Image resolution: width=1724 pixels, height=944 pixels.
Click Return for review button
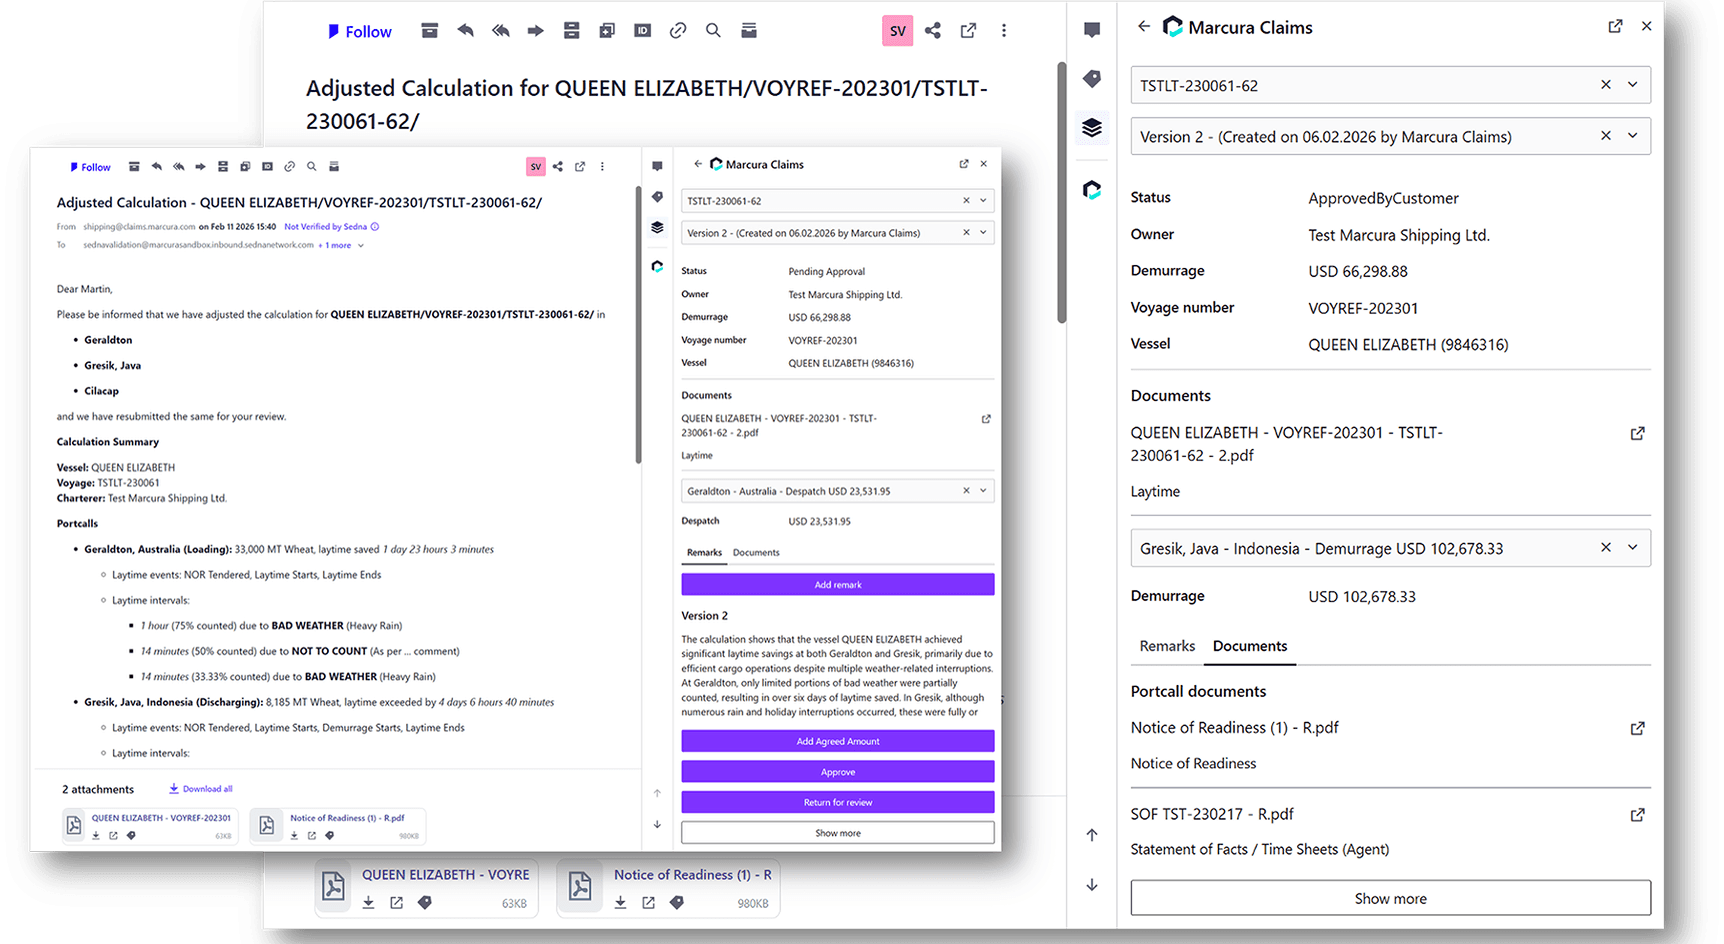(x=838, y=802)
